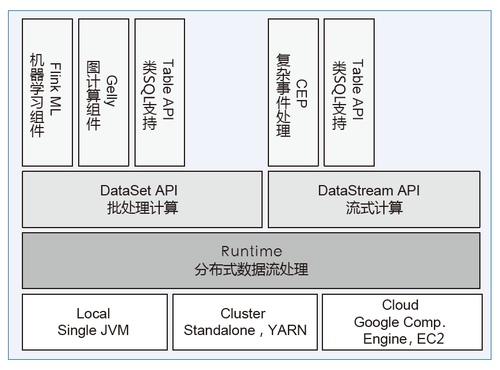The height and width of the screenshot is (370, 500).
Task: Click the 批处理计算 label
Action: click(143, 208)
